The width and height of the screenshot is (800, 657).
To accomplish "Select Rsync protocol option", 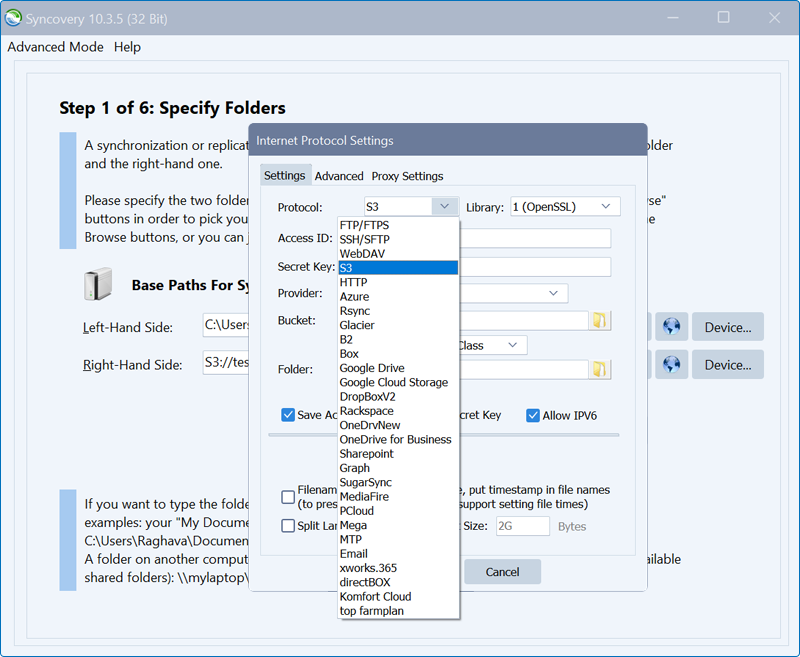I will pyautogui.click(x=398, y=311).
